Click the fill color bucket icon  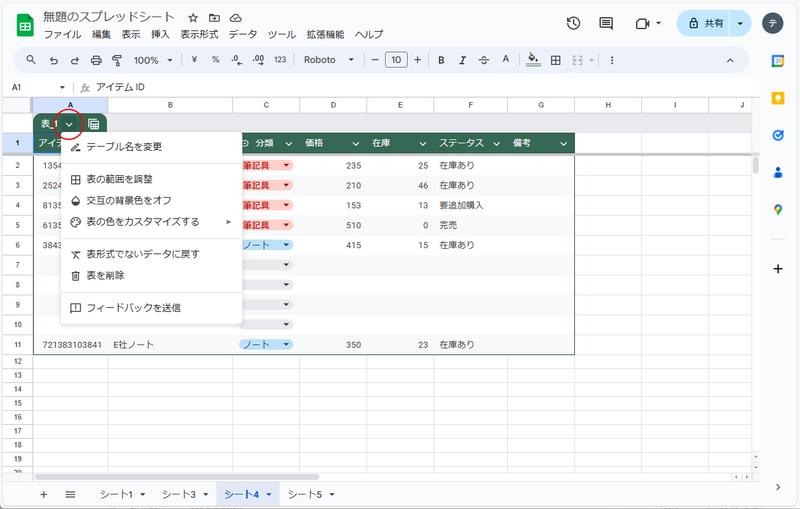point(533,60)
